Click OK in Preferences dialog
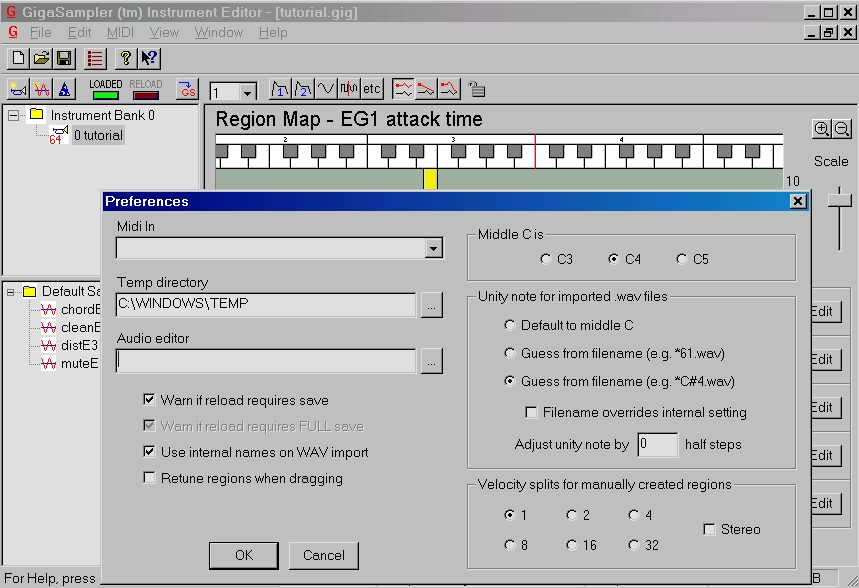 [244, 555]
